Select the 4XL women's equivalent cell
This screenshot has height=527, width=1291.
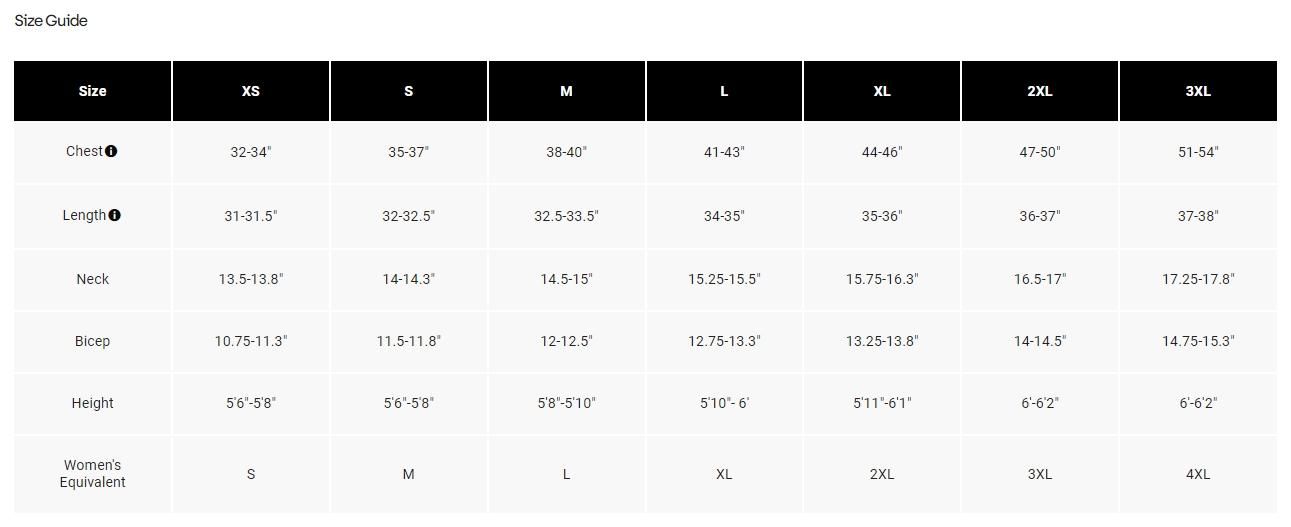tap(1197, 474)
